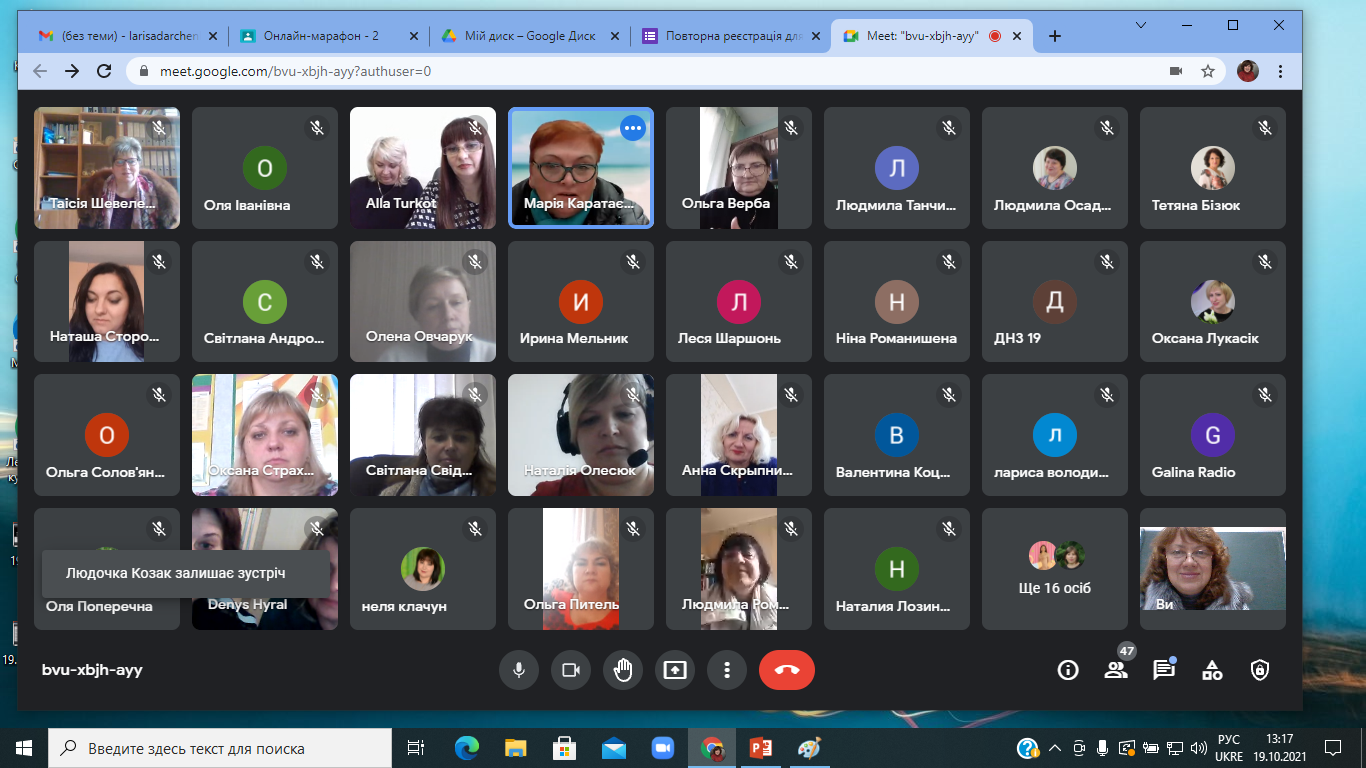
Task: Start presenting screen now
Action: (675, 670)
